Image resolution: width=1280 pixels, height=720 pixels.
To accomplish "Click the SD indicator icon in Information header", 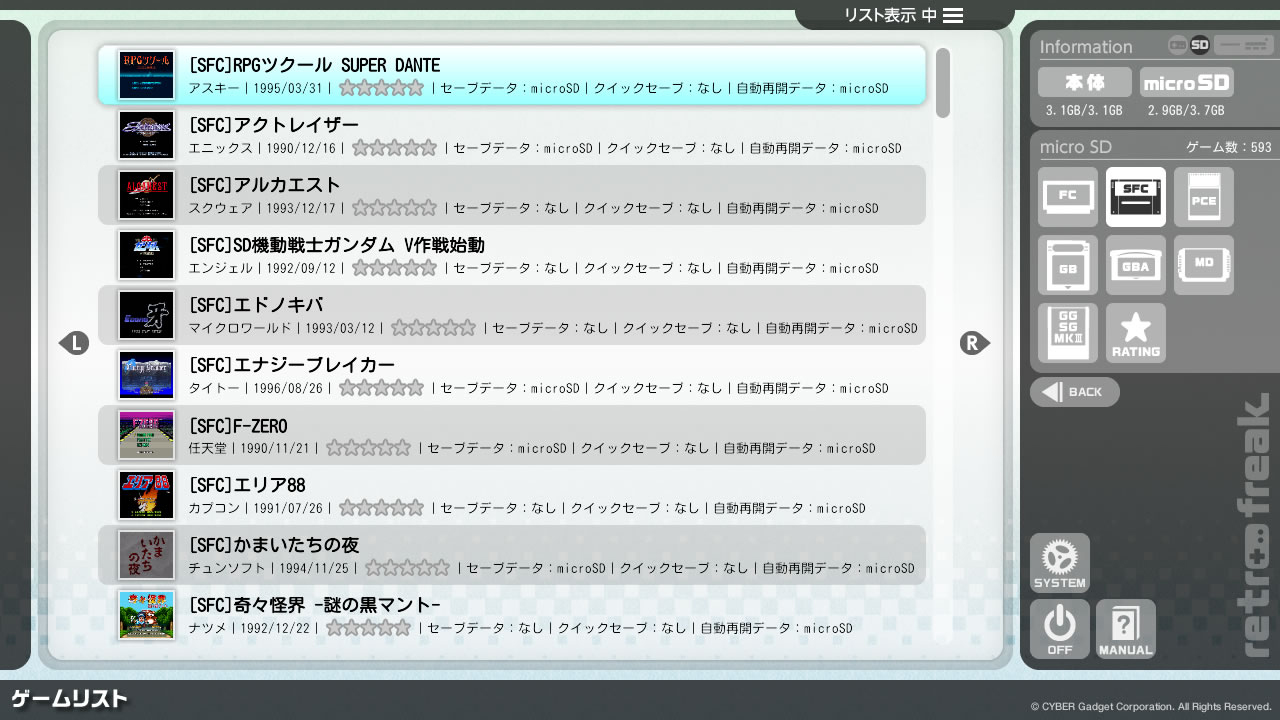I will (1200, 45).
